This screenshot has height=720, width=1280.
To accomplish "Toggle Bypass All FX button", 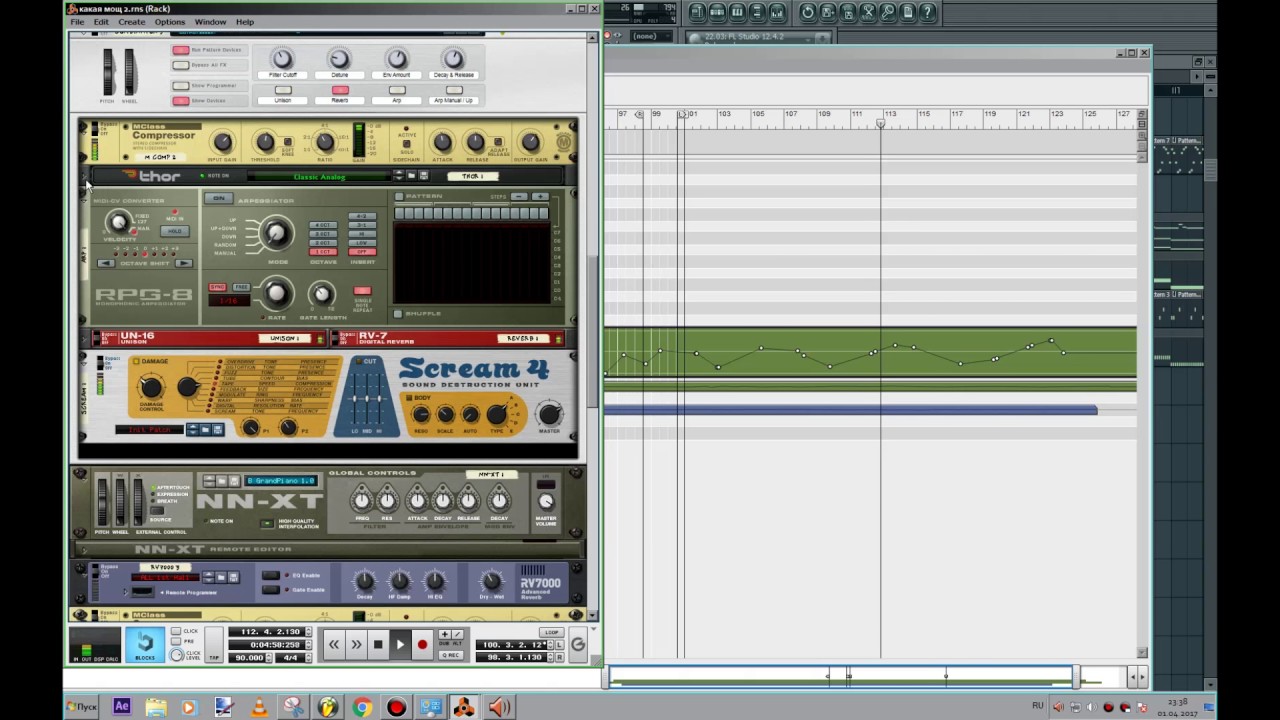I will [x=181, y=66].
